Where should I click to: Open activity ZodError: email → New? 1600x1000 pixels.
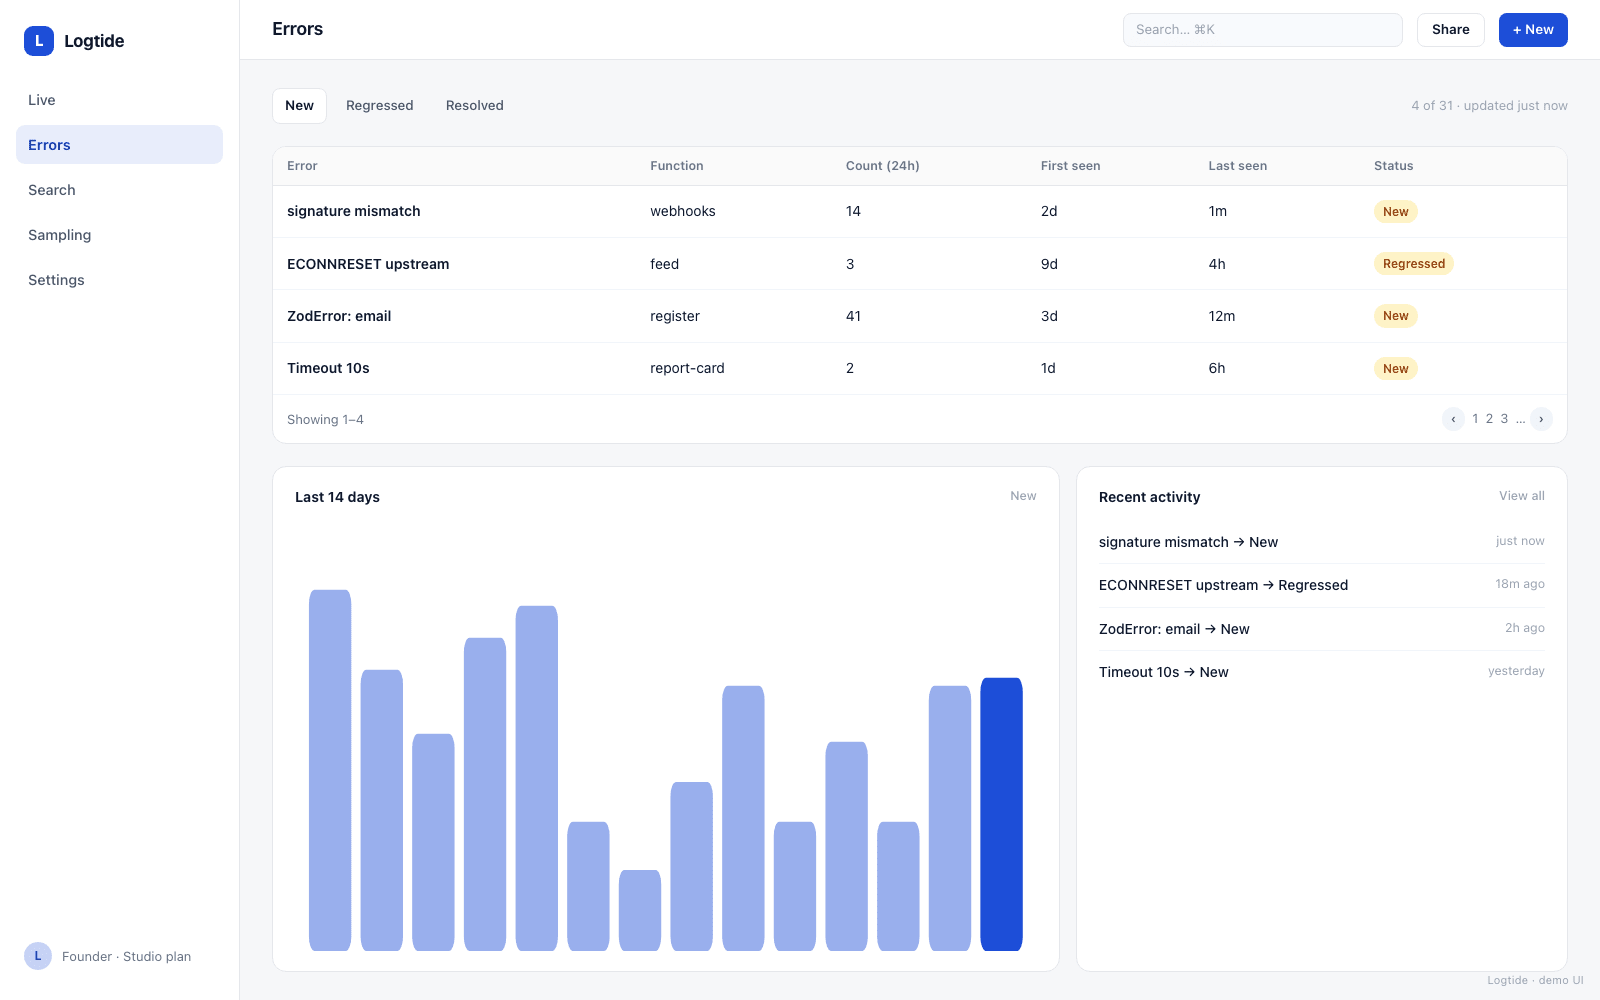[1321, 629]
